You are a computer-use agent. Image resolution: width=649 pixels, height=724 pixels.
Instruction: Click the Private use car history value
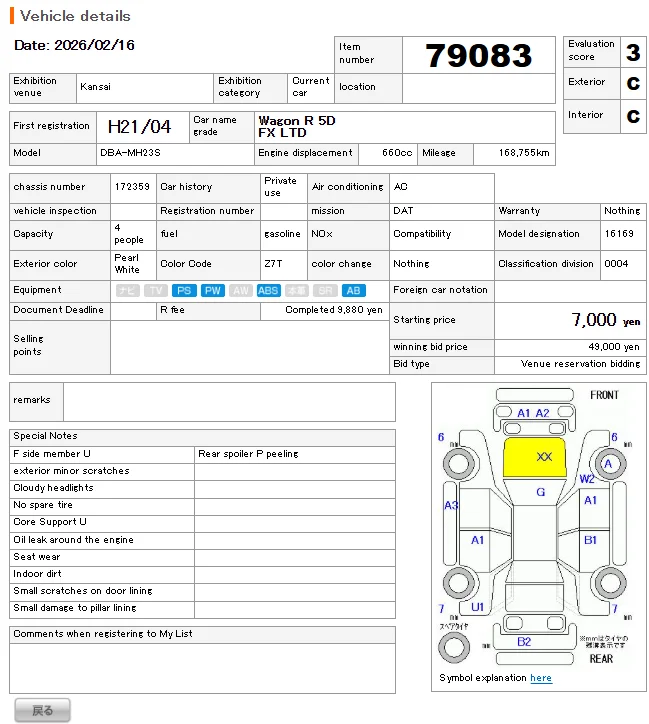click(280, 187)
